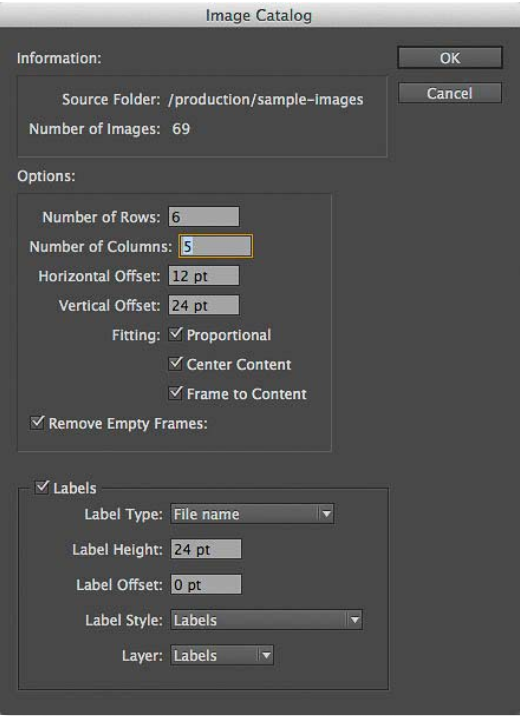Click the Image Catalog title bar
Viewport: 520px width, 716px height.
[x=259, y=15]
